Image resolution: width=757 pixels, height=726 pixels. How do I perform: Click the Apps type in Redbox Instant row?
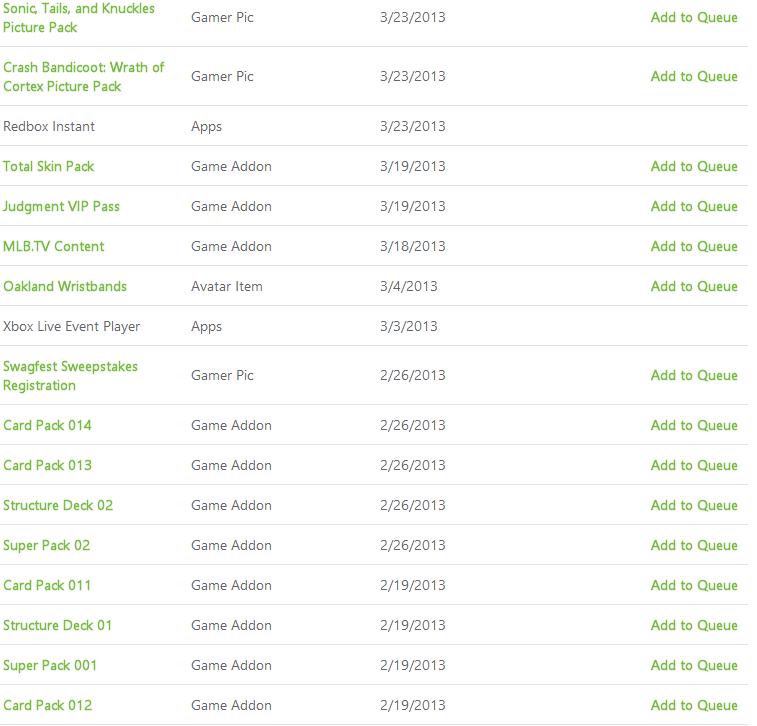coord(206,126)
